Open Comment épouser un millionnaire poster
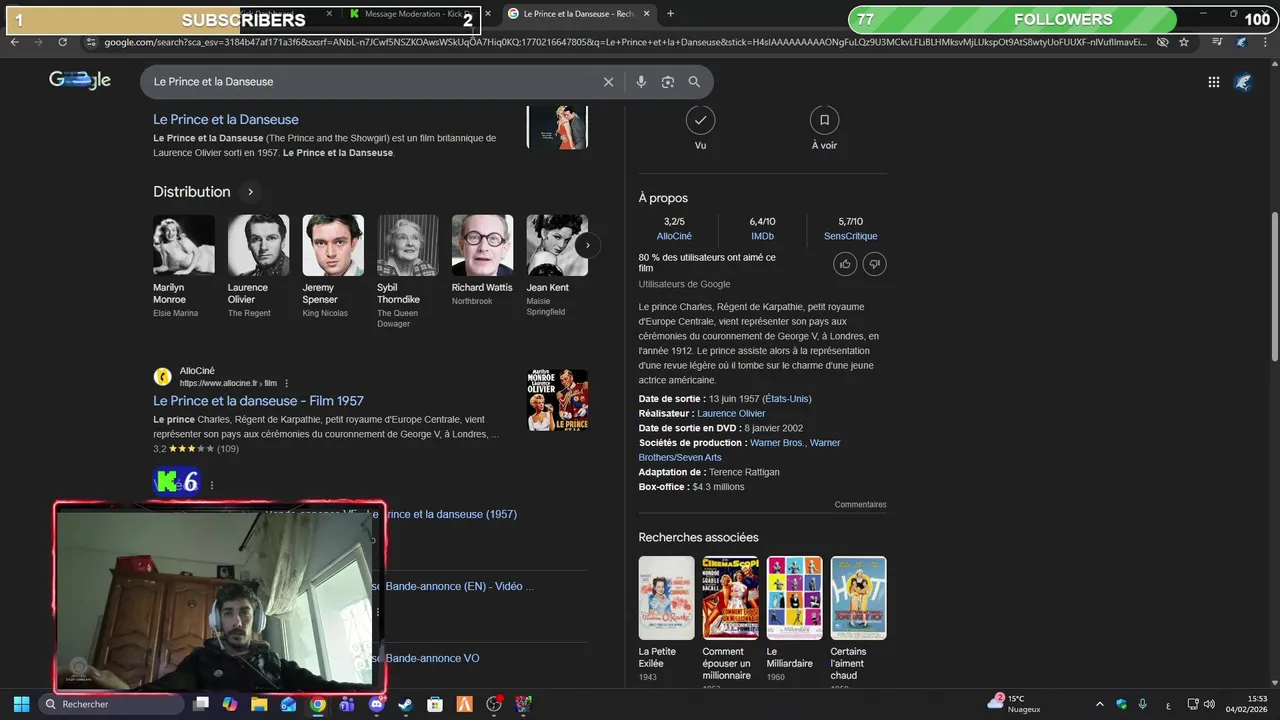Viewport: 1280px width, 720px height. tap(730, 598)
